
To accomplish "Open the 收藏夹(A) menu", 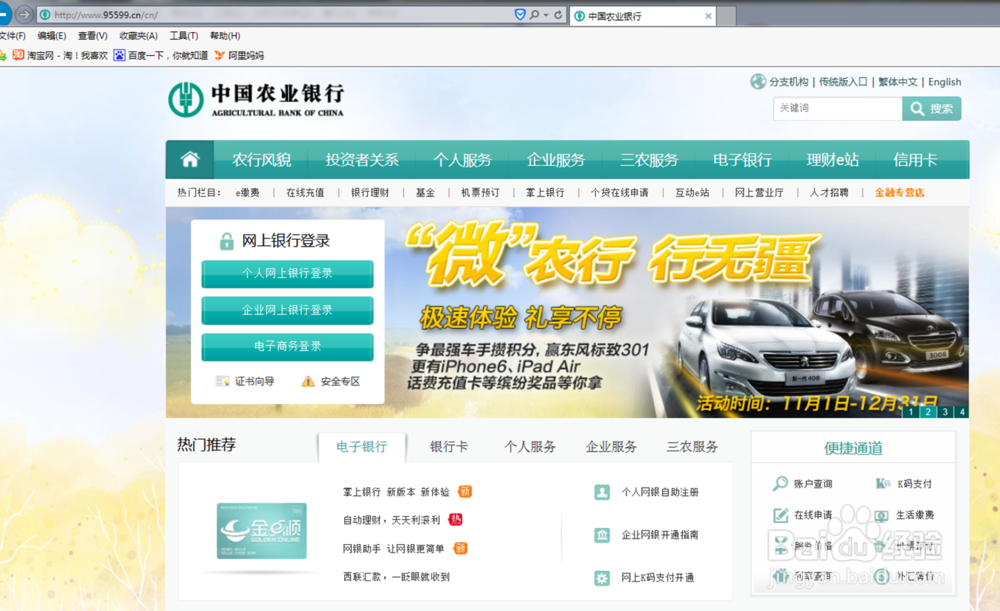I will (x=138, y=36).
